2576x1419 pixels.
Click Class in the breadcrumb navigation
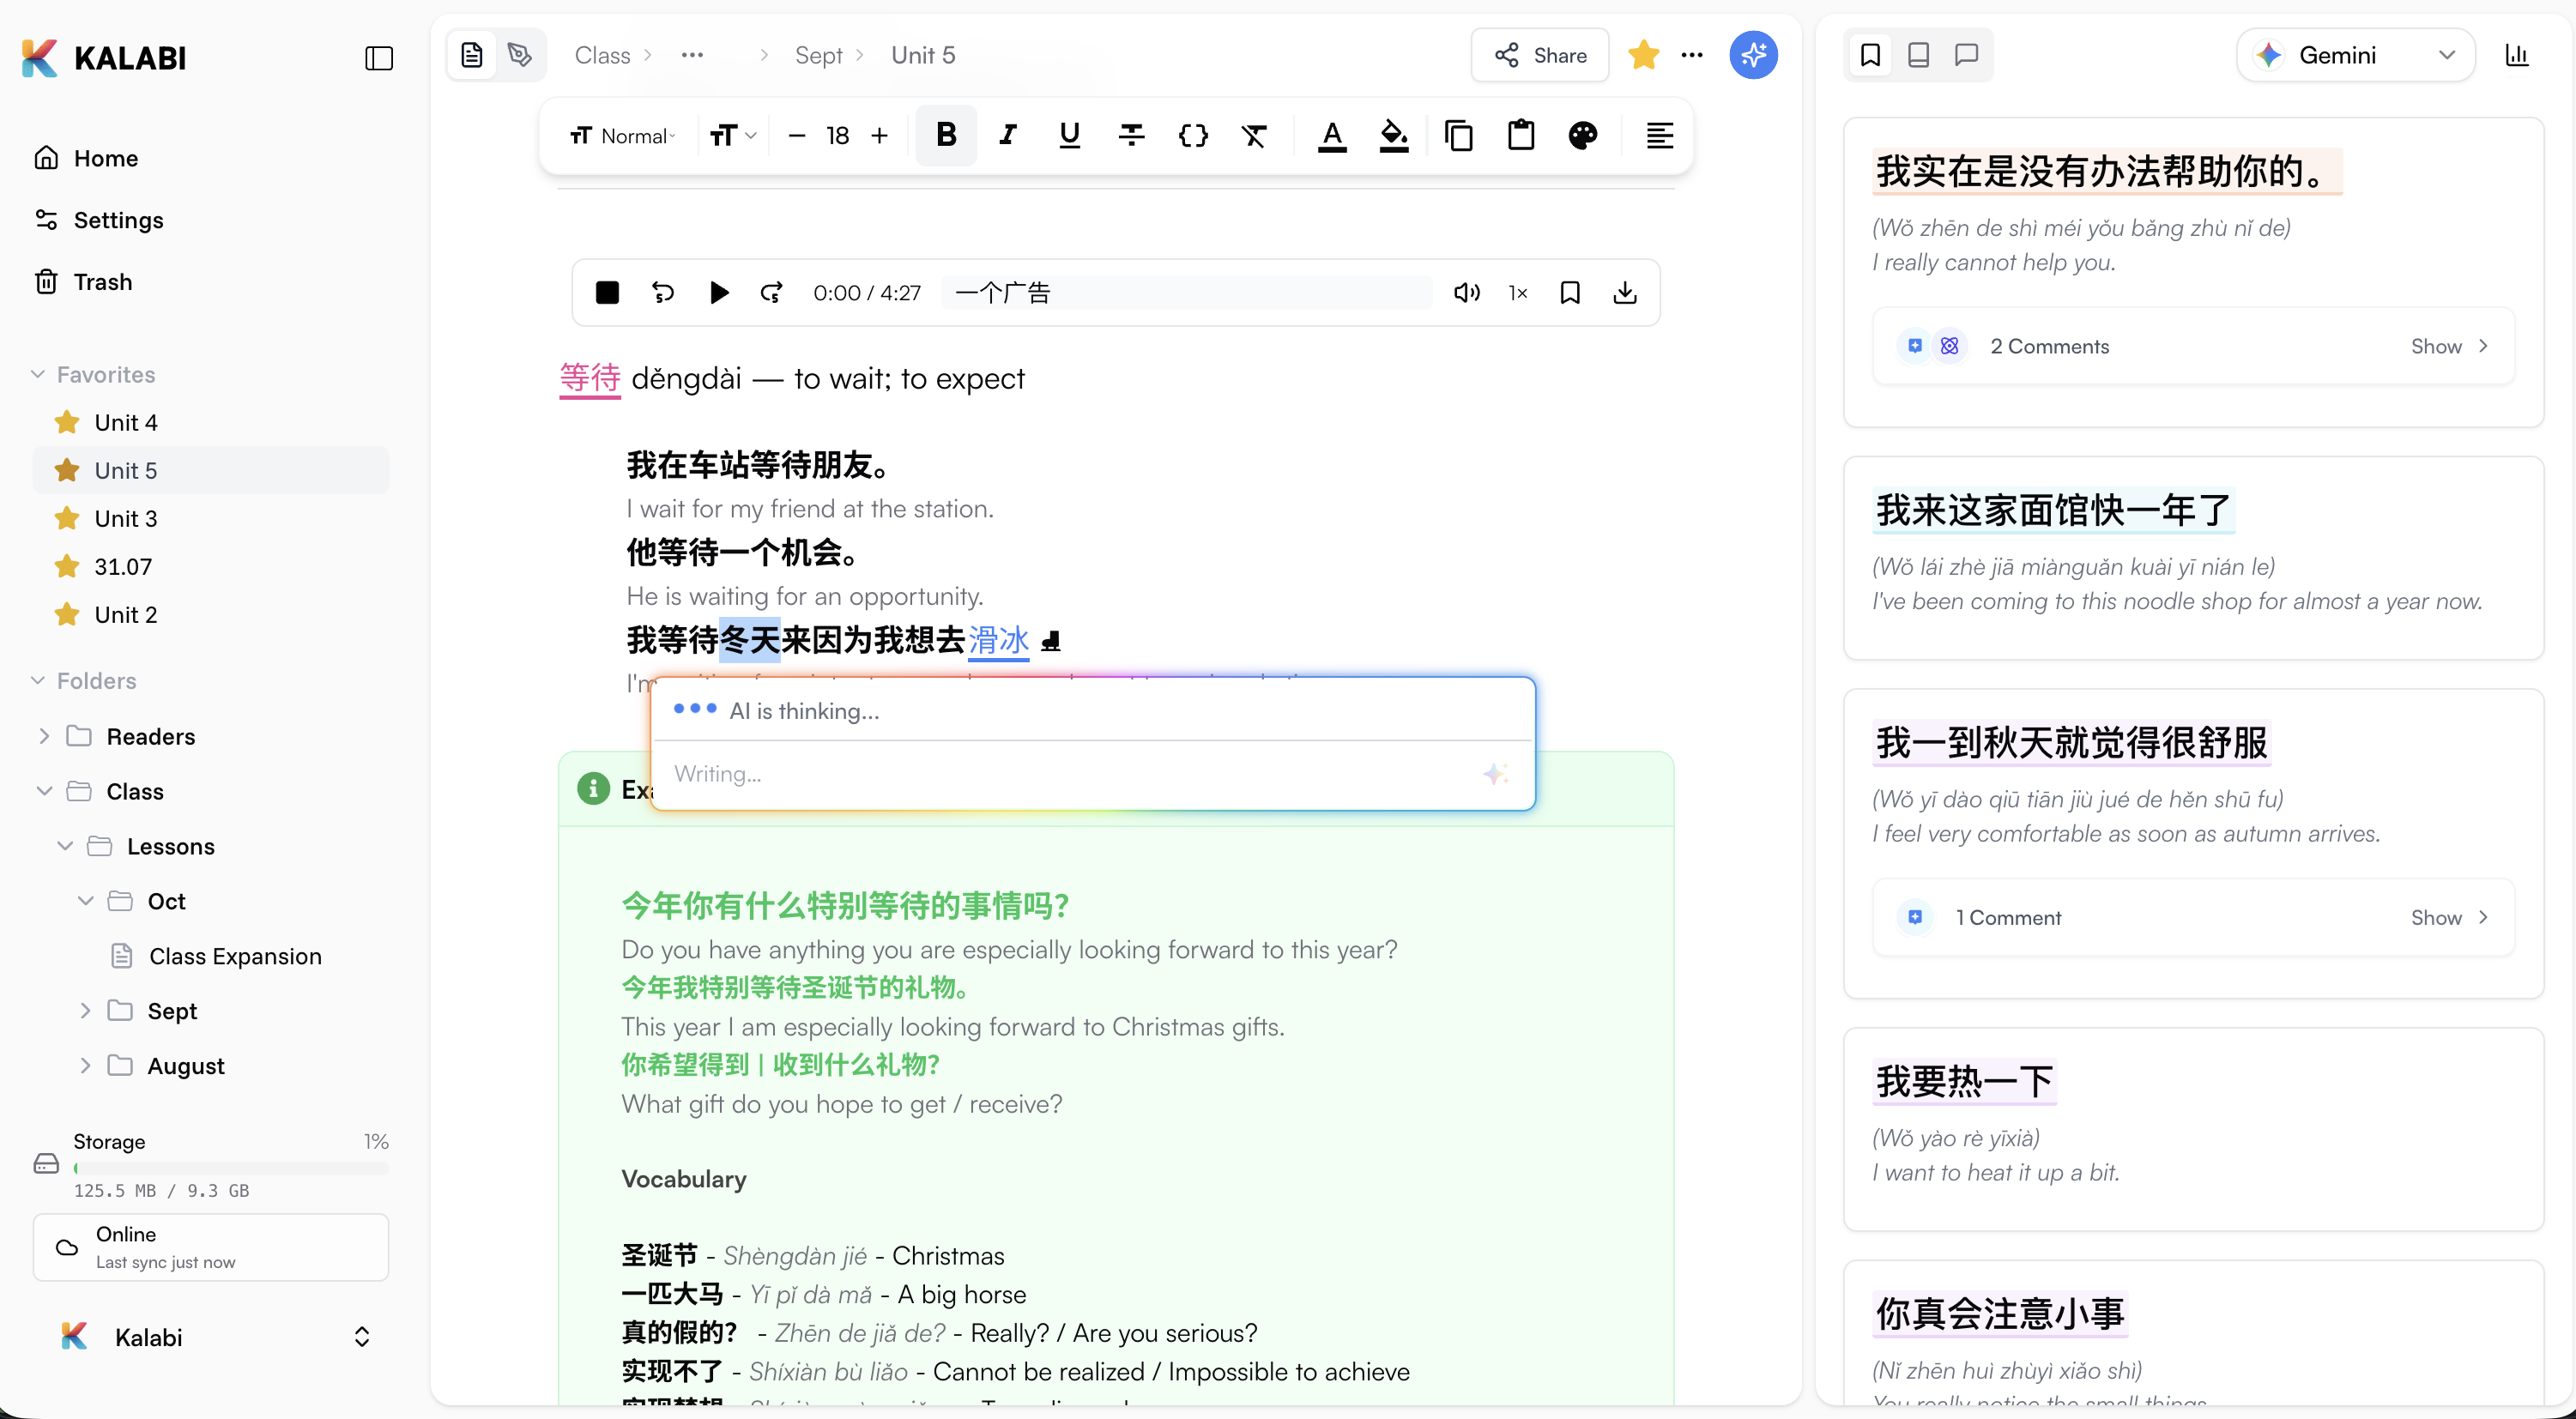tap(604, 55)
